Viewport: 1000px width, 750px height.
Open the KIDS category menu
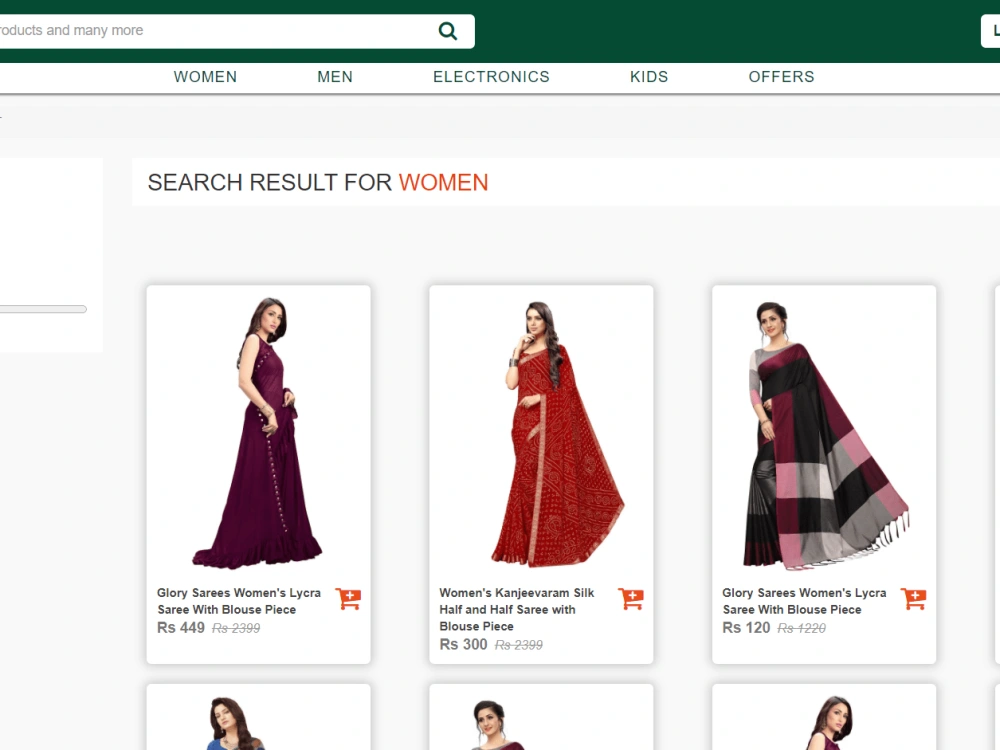[x=649, y=77]
